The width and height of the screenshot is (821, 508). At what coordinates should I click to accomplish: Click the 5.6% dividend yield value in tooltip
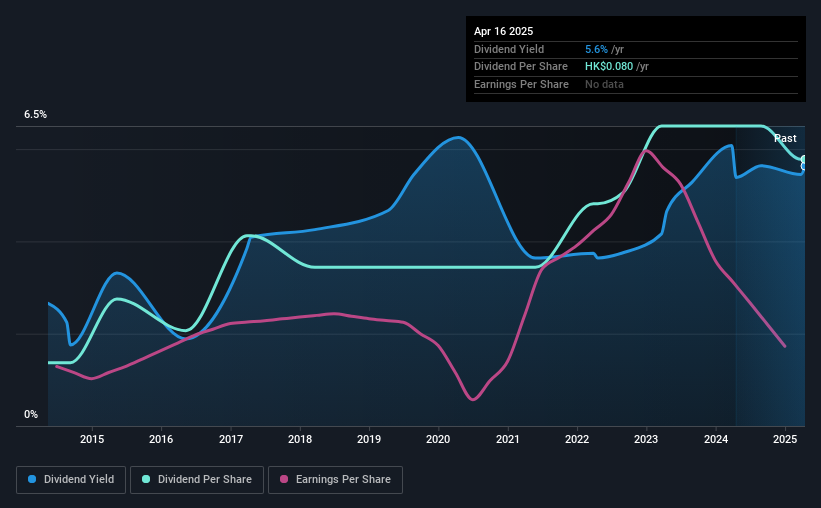[596, 49]
